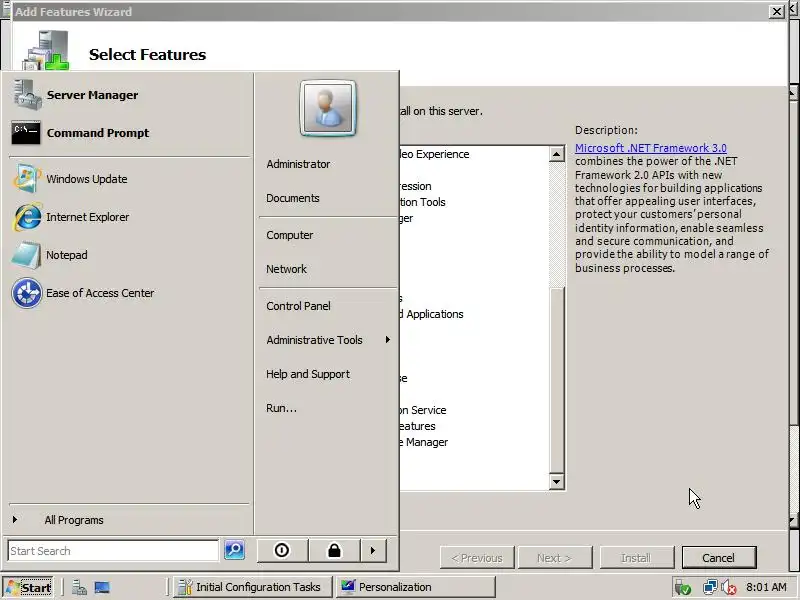Click the Install button in wizard
Viewport: 800px width, 600px height.
tap(636, 558)
